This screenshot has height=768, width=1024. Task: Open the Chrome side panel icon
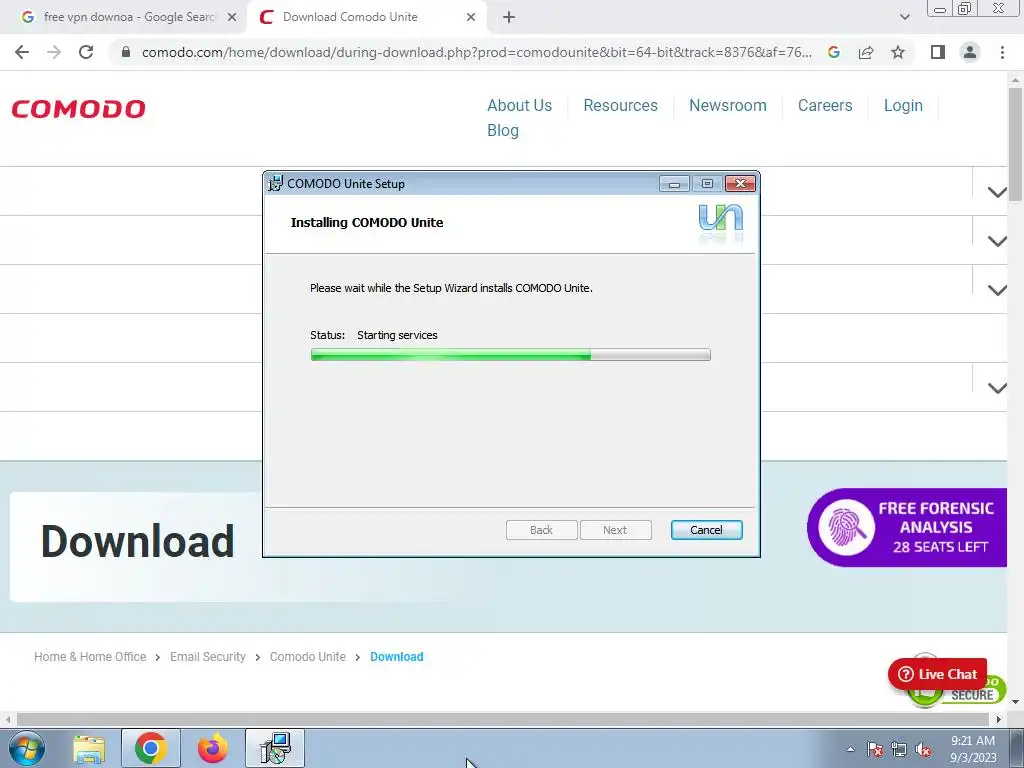tap(938, 52)
